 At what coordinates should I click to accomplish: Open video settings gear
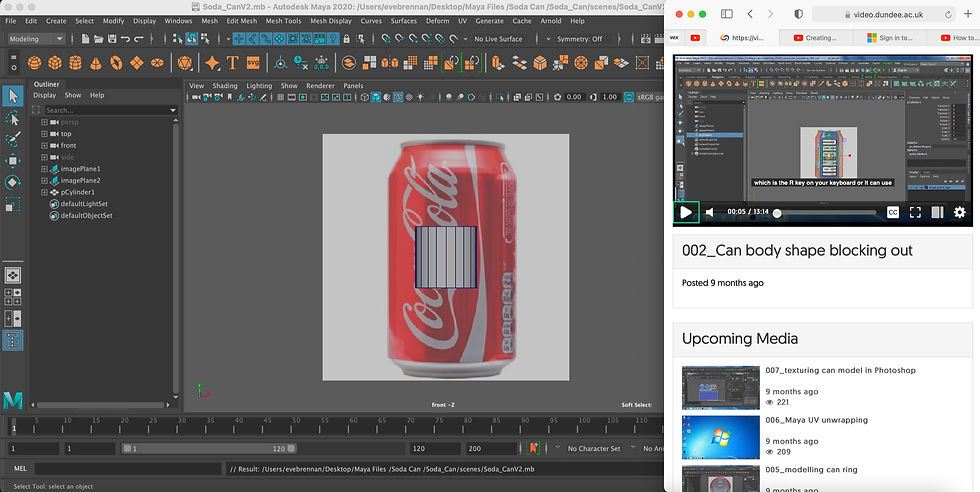(x=959, y=213)
